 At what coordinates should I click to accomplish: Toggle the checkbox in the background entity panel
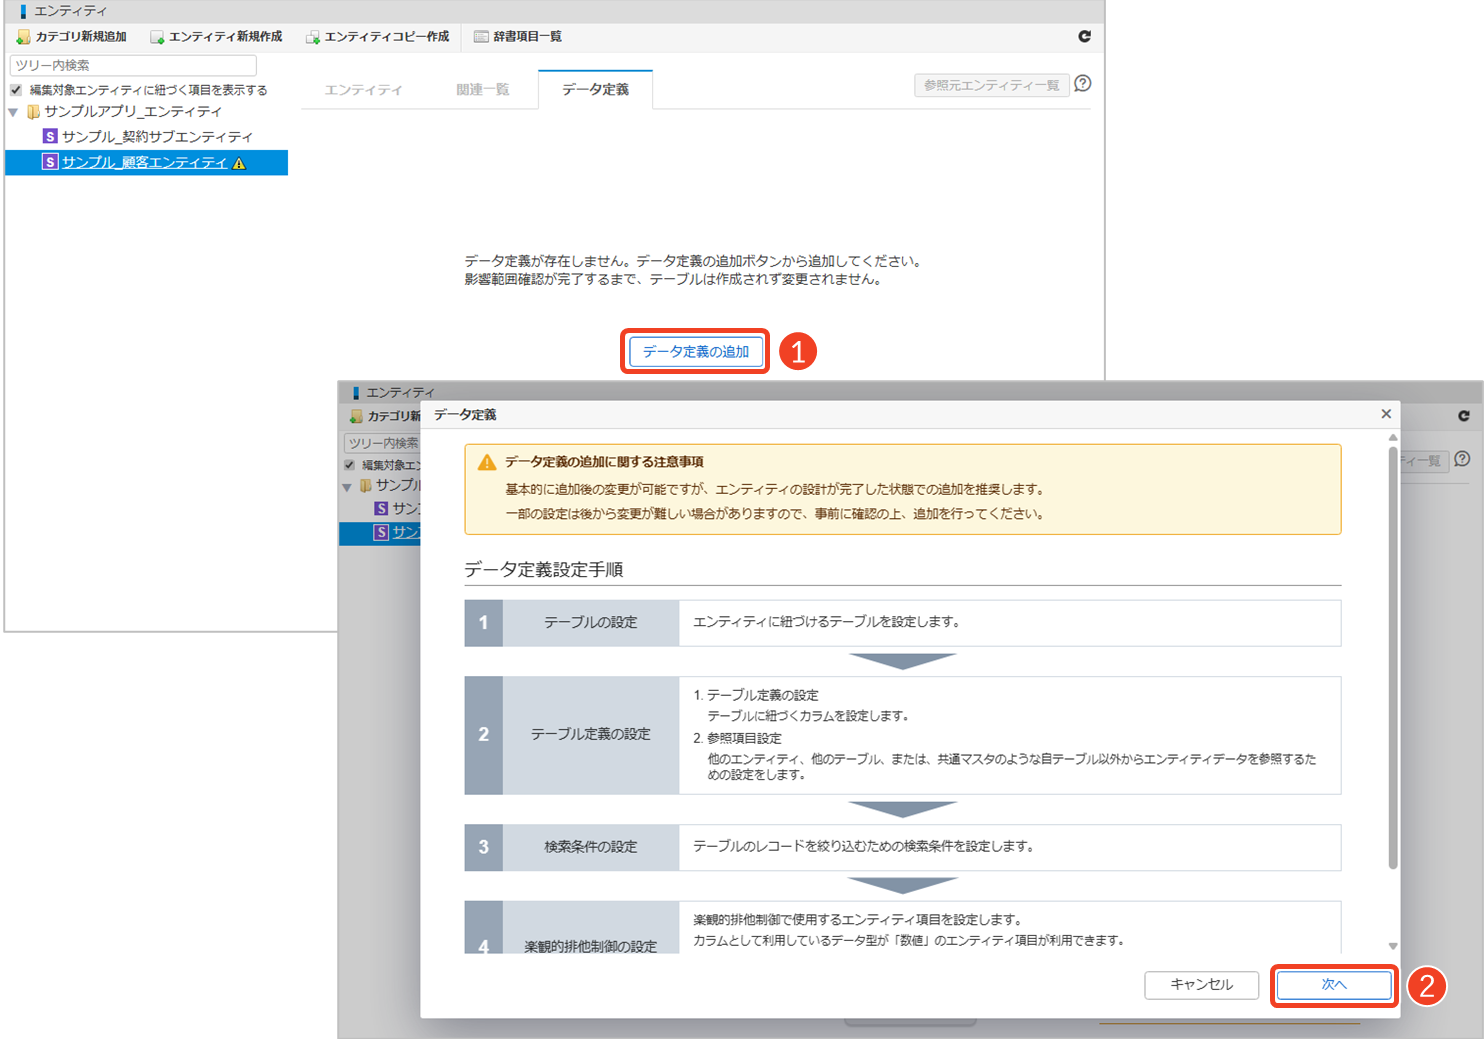350,465
